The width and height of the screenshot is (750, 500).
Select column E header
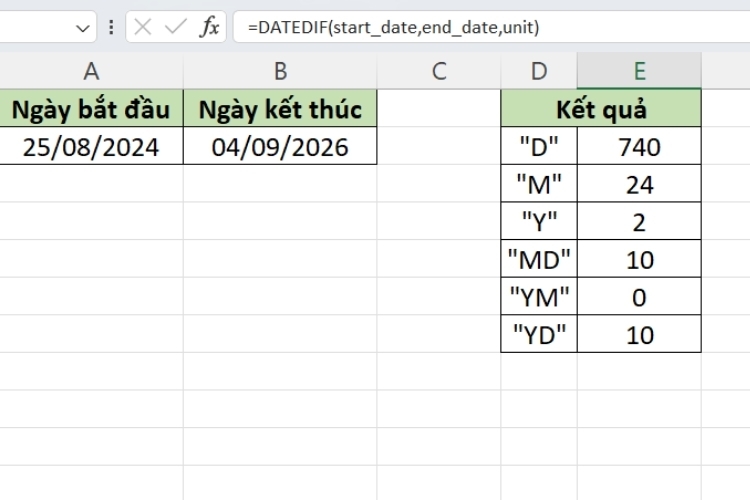pyautogui.click(x=640, y=71)
